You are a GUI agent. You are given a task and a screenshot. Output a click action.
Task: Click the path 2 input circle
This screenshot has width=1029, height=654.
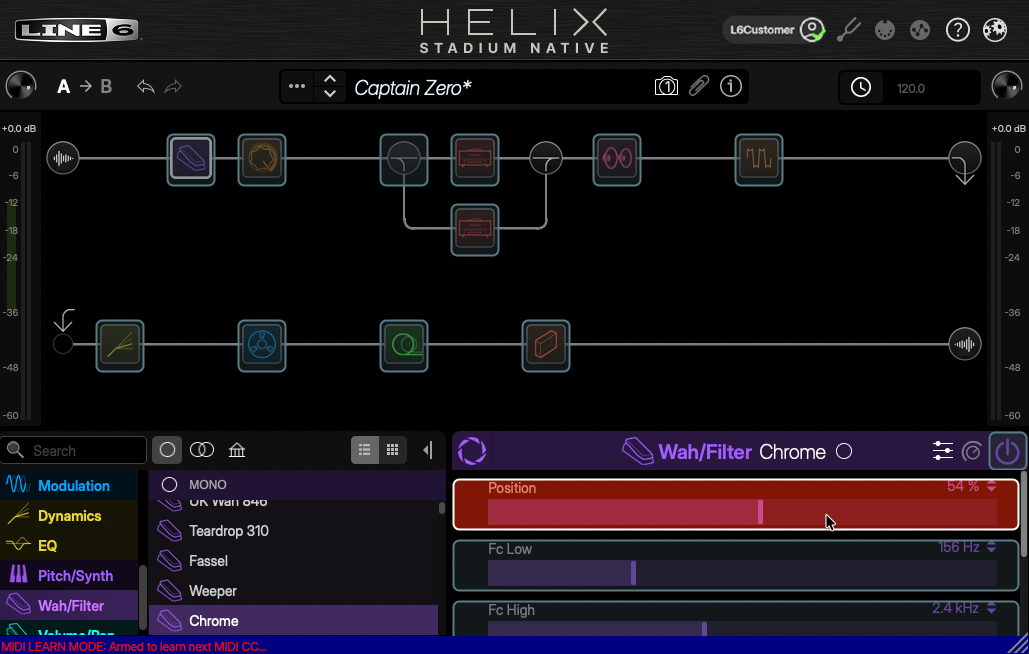pos(63,344)
